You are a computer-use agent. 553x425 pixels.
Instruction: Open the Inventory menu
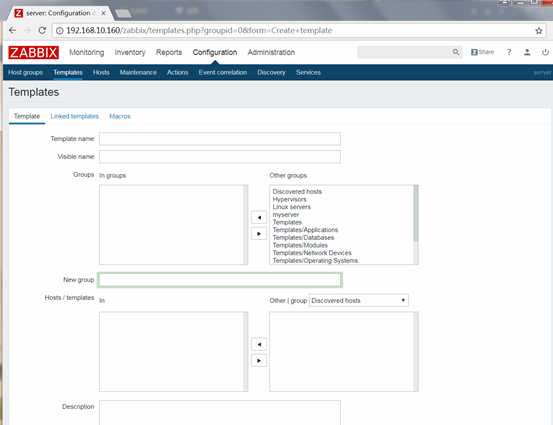(130, 53)
